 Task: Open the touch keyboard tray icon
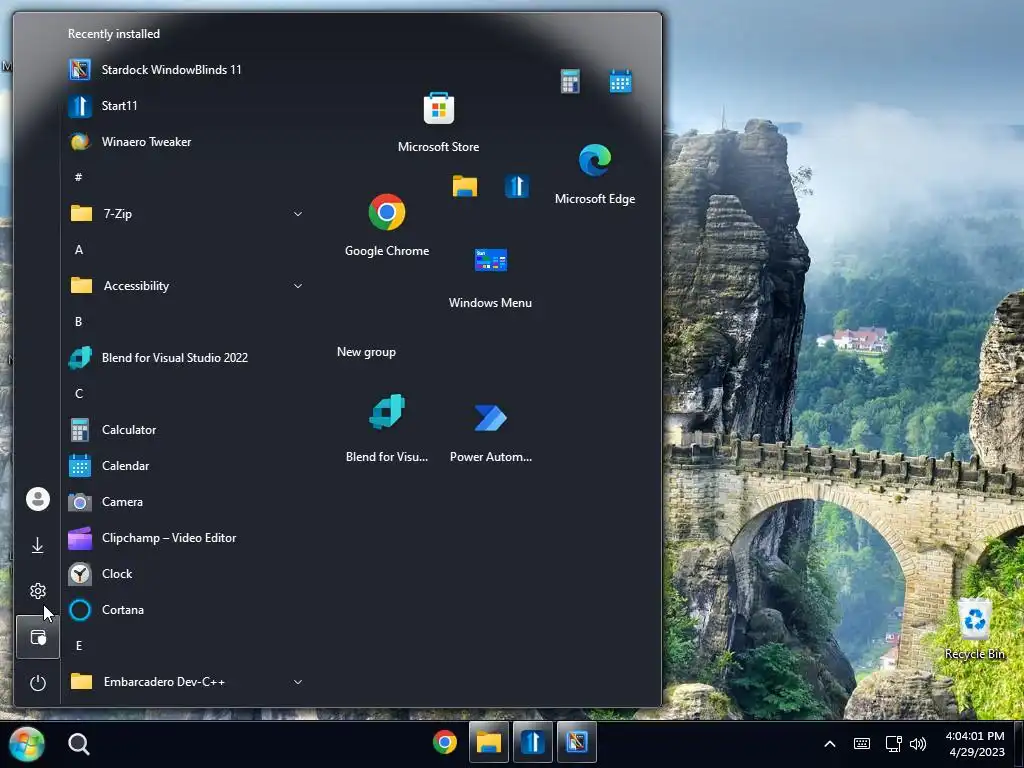(862, 744)
